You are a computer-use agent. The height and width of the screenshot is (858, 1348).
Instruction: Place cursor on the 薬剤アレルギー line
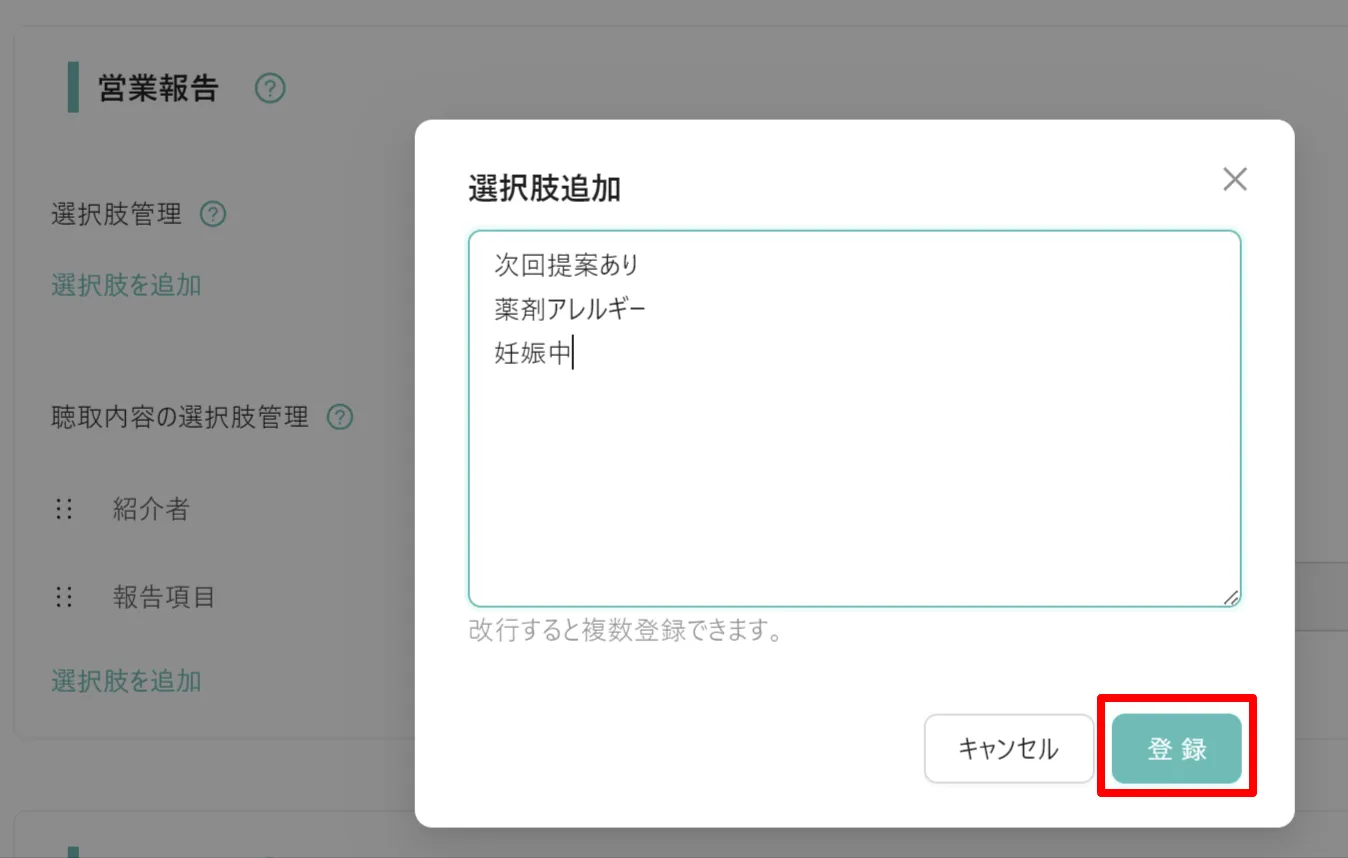[570, 310]
